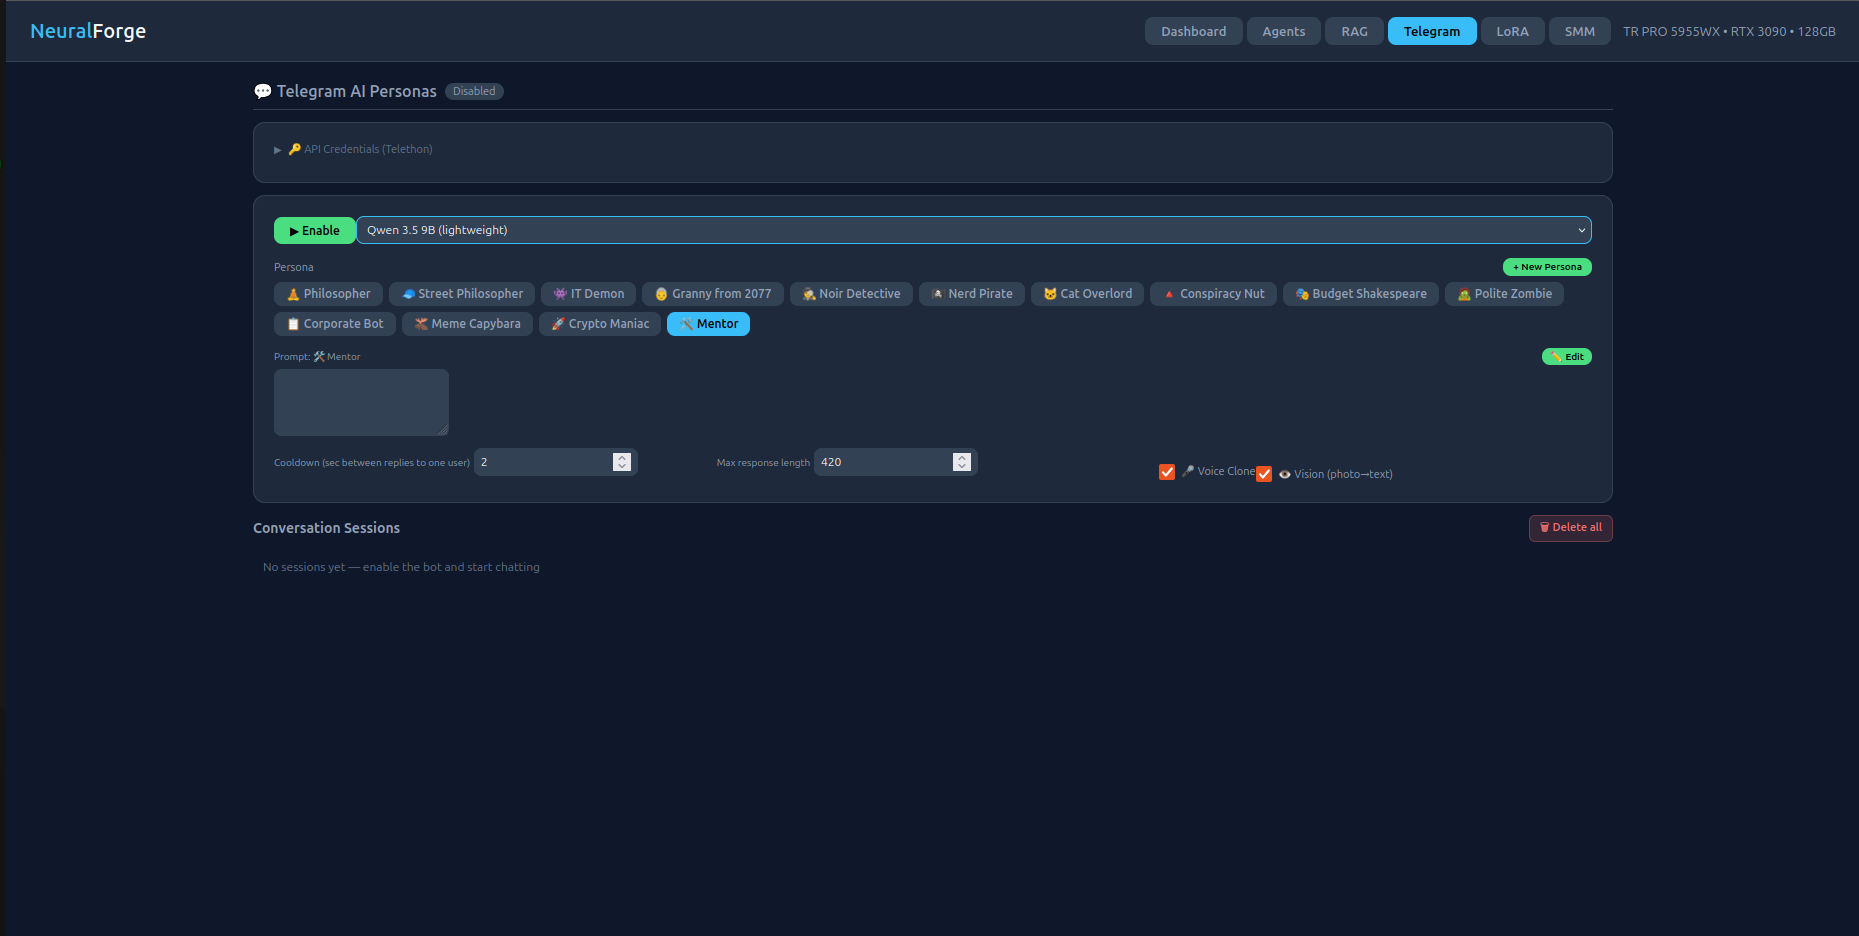The width and height of the screenshot is (1859, 936).
Task: Go to the LoRA tab
Action: pos(1512,31)
